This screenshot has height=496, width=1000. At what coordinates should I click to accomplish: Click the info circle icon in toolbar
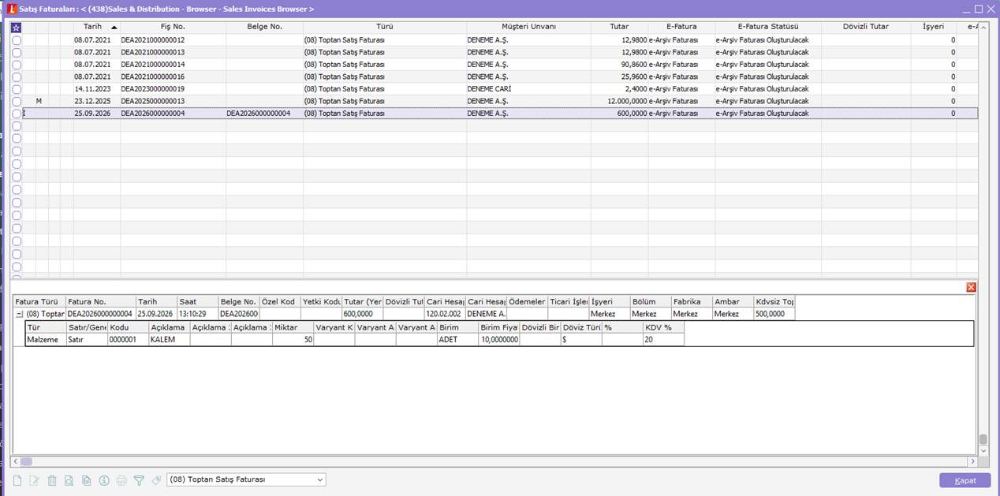[x=104, y=480]
